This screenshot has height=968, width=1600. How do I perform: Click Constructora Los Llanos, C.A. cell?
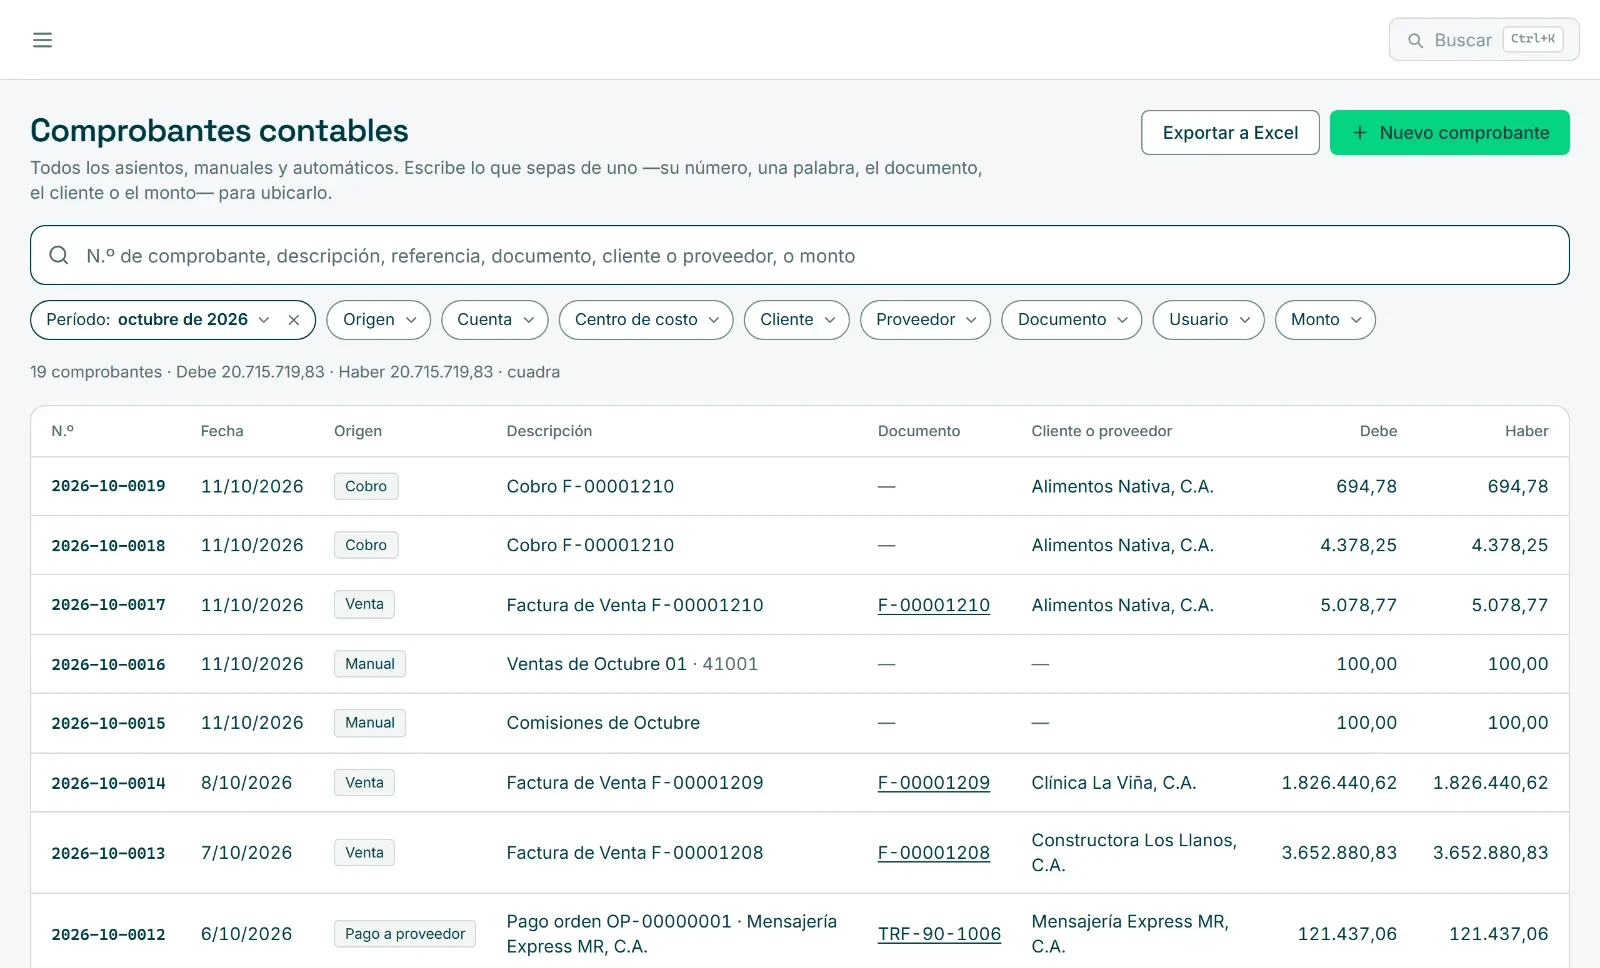pos(1134,853)
